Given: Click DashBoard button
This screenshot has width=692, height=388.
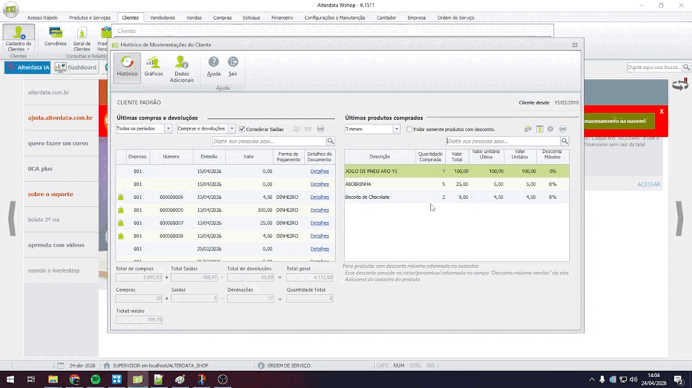Looking at the screenshot, I should pos(76,68).
